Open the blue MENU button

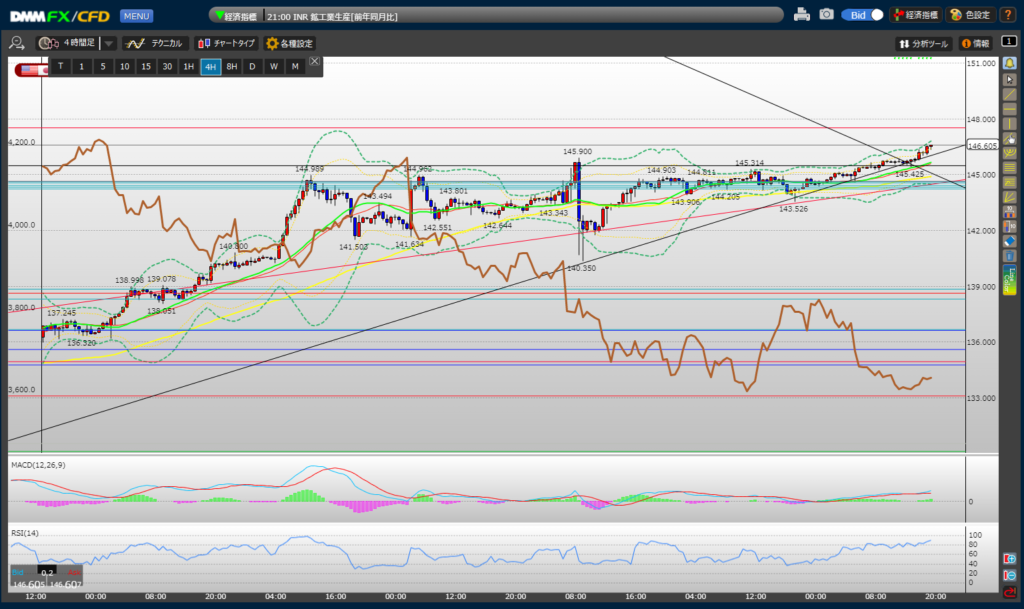click(x=136, y=16)
